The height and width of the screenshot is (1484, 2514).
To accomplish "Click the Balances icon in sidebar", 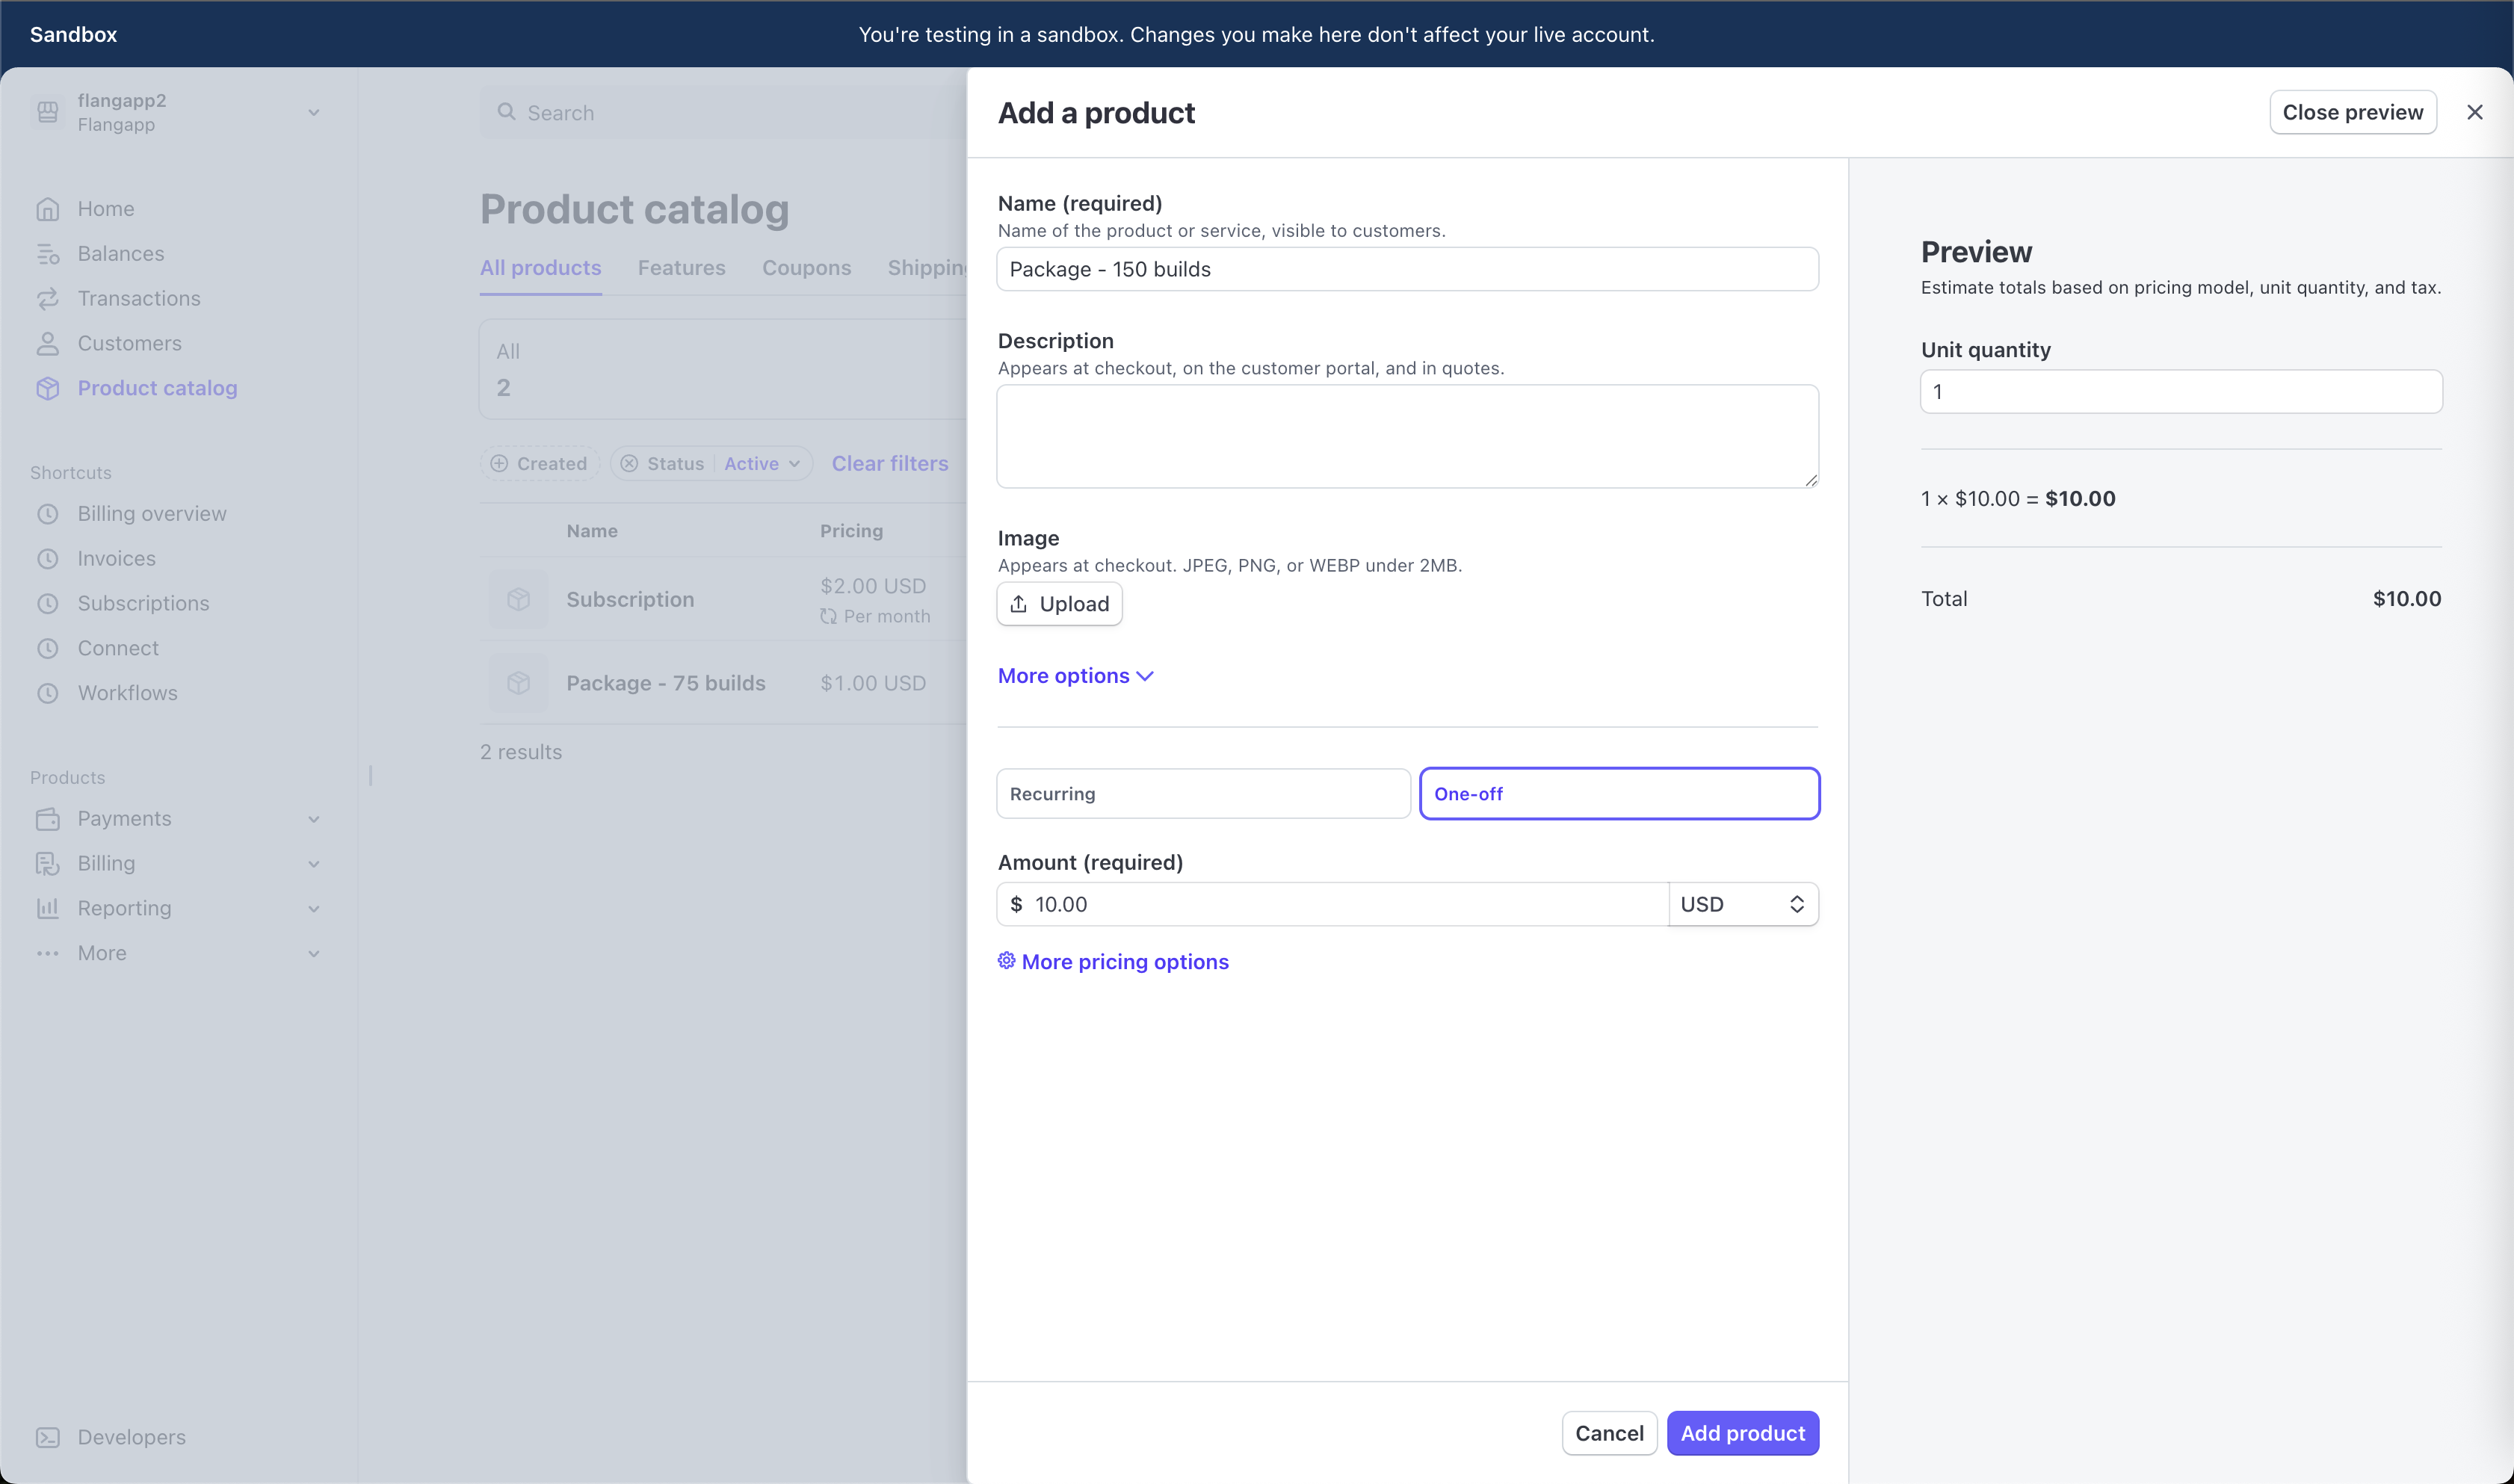I will click(47, 254).
